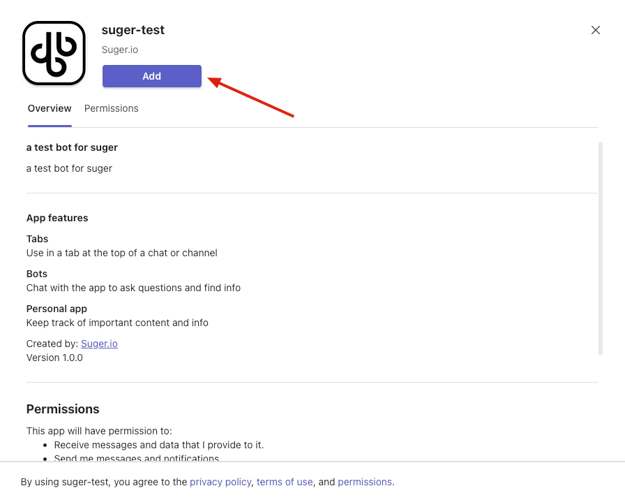
Task: Select the Tabs feature label
Action: click(x=37, y=239)
